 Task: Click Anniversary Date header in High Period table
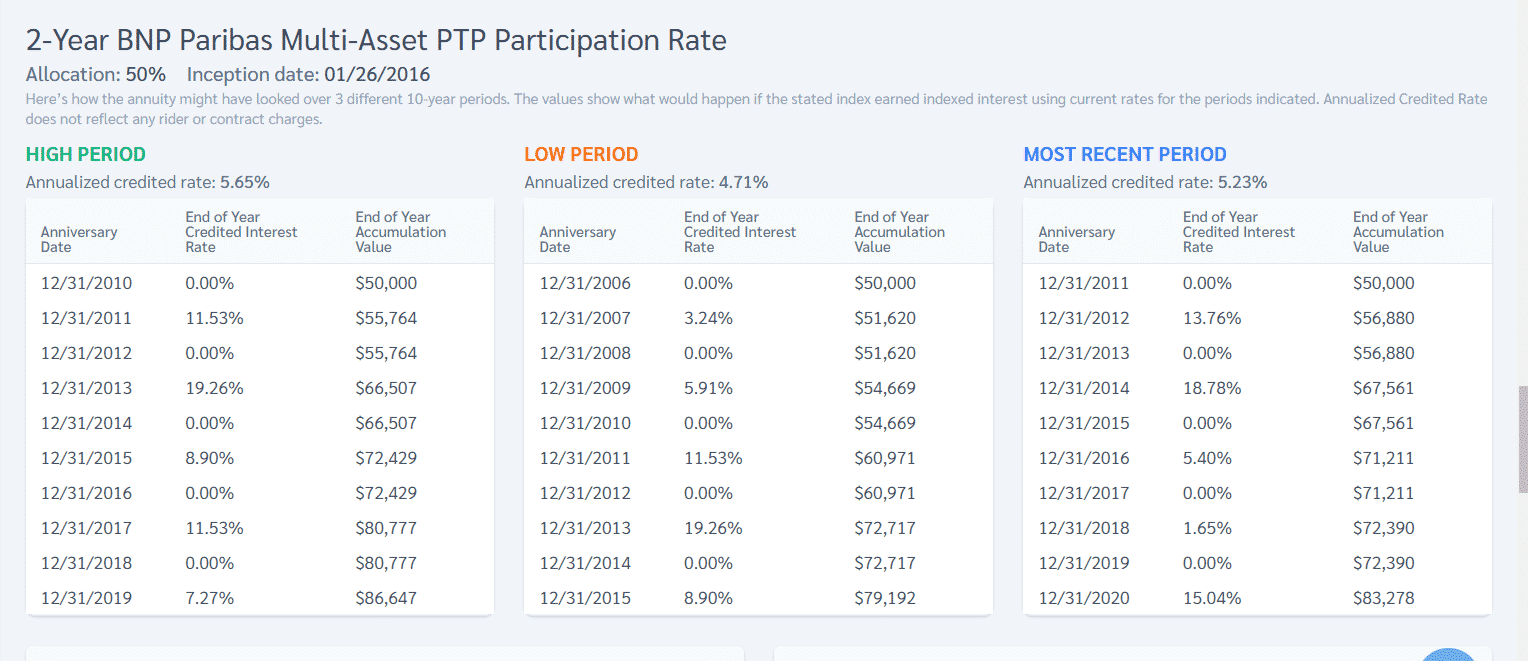pyautogui.click(x=79, y=239)
